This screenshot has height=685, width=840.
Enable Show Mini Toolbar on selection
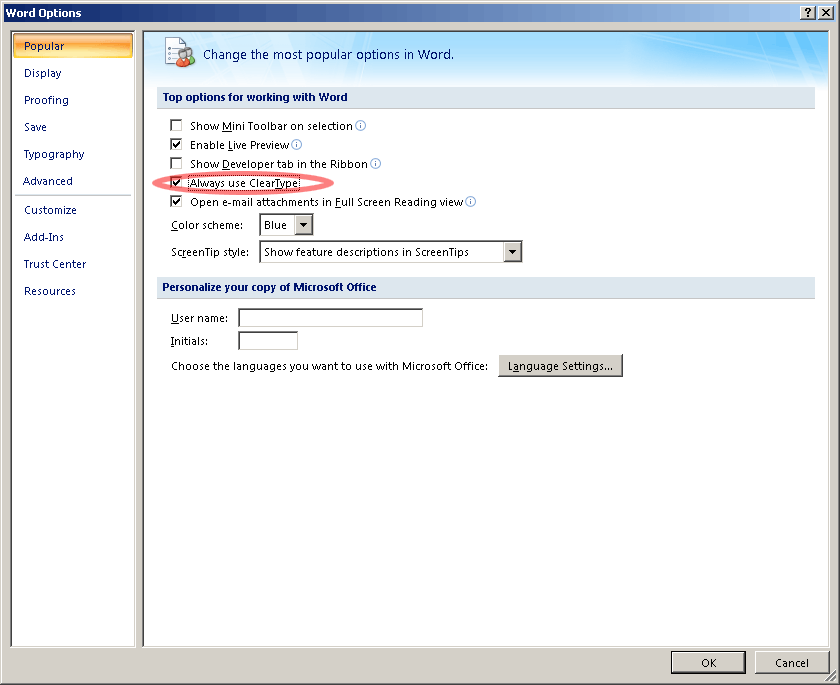176,125
